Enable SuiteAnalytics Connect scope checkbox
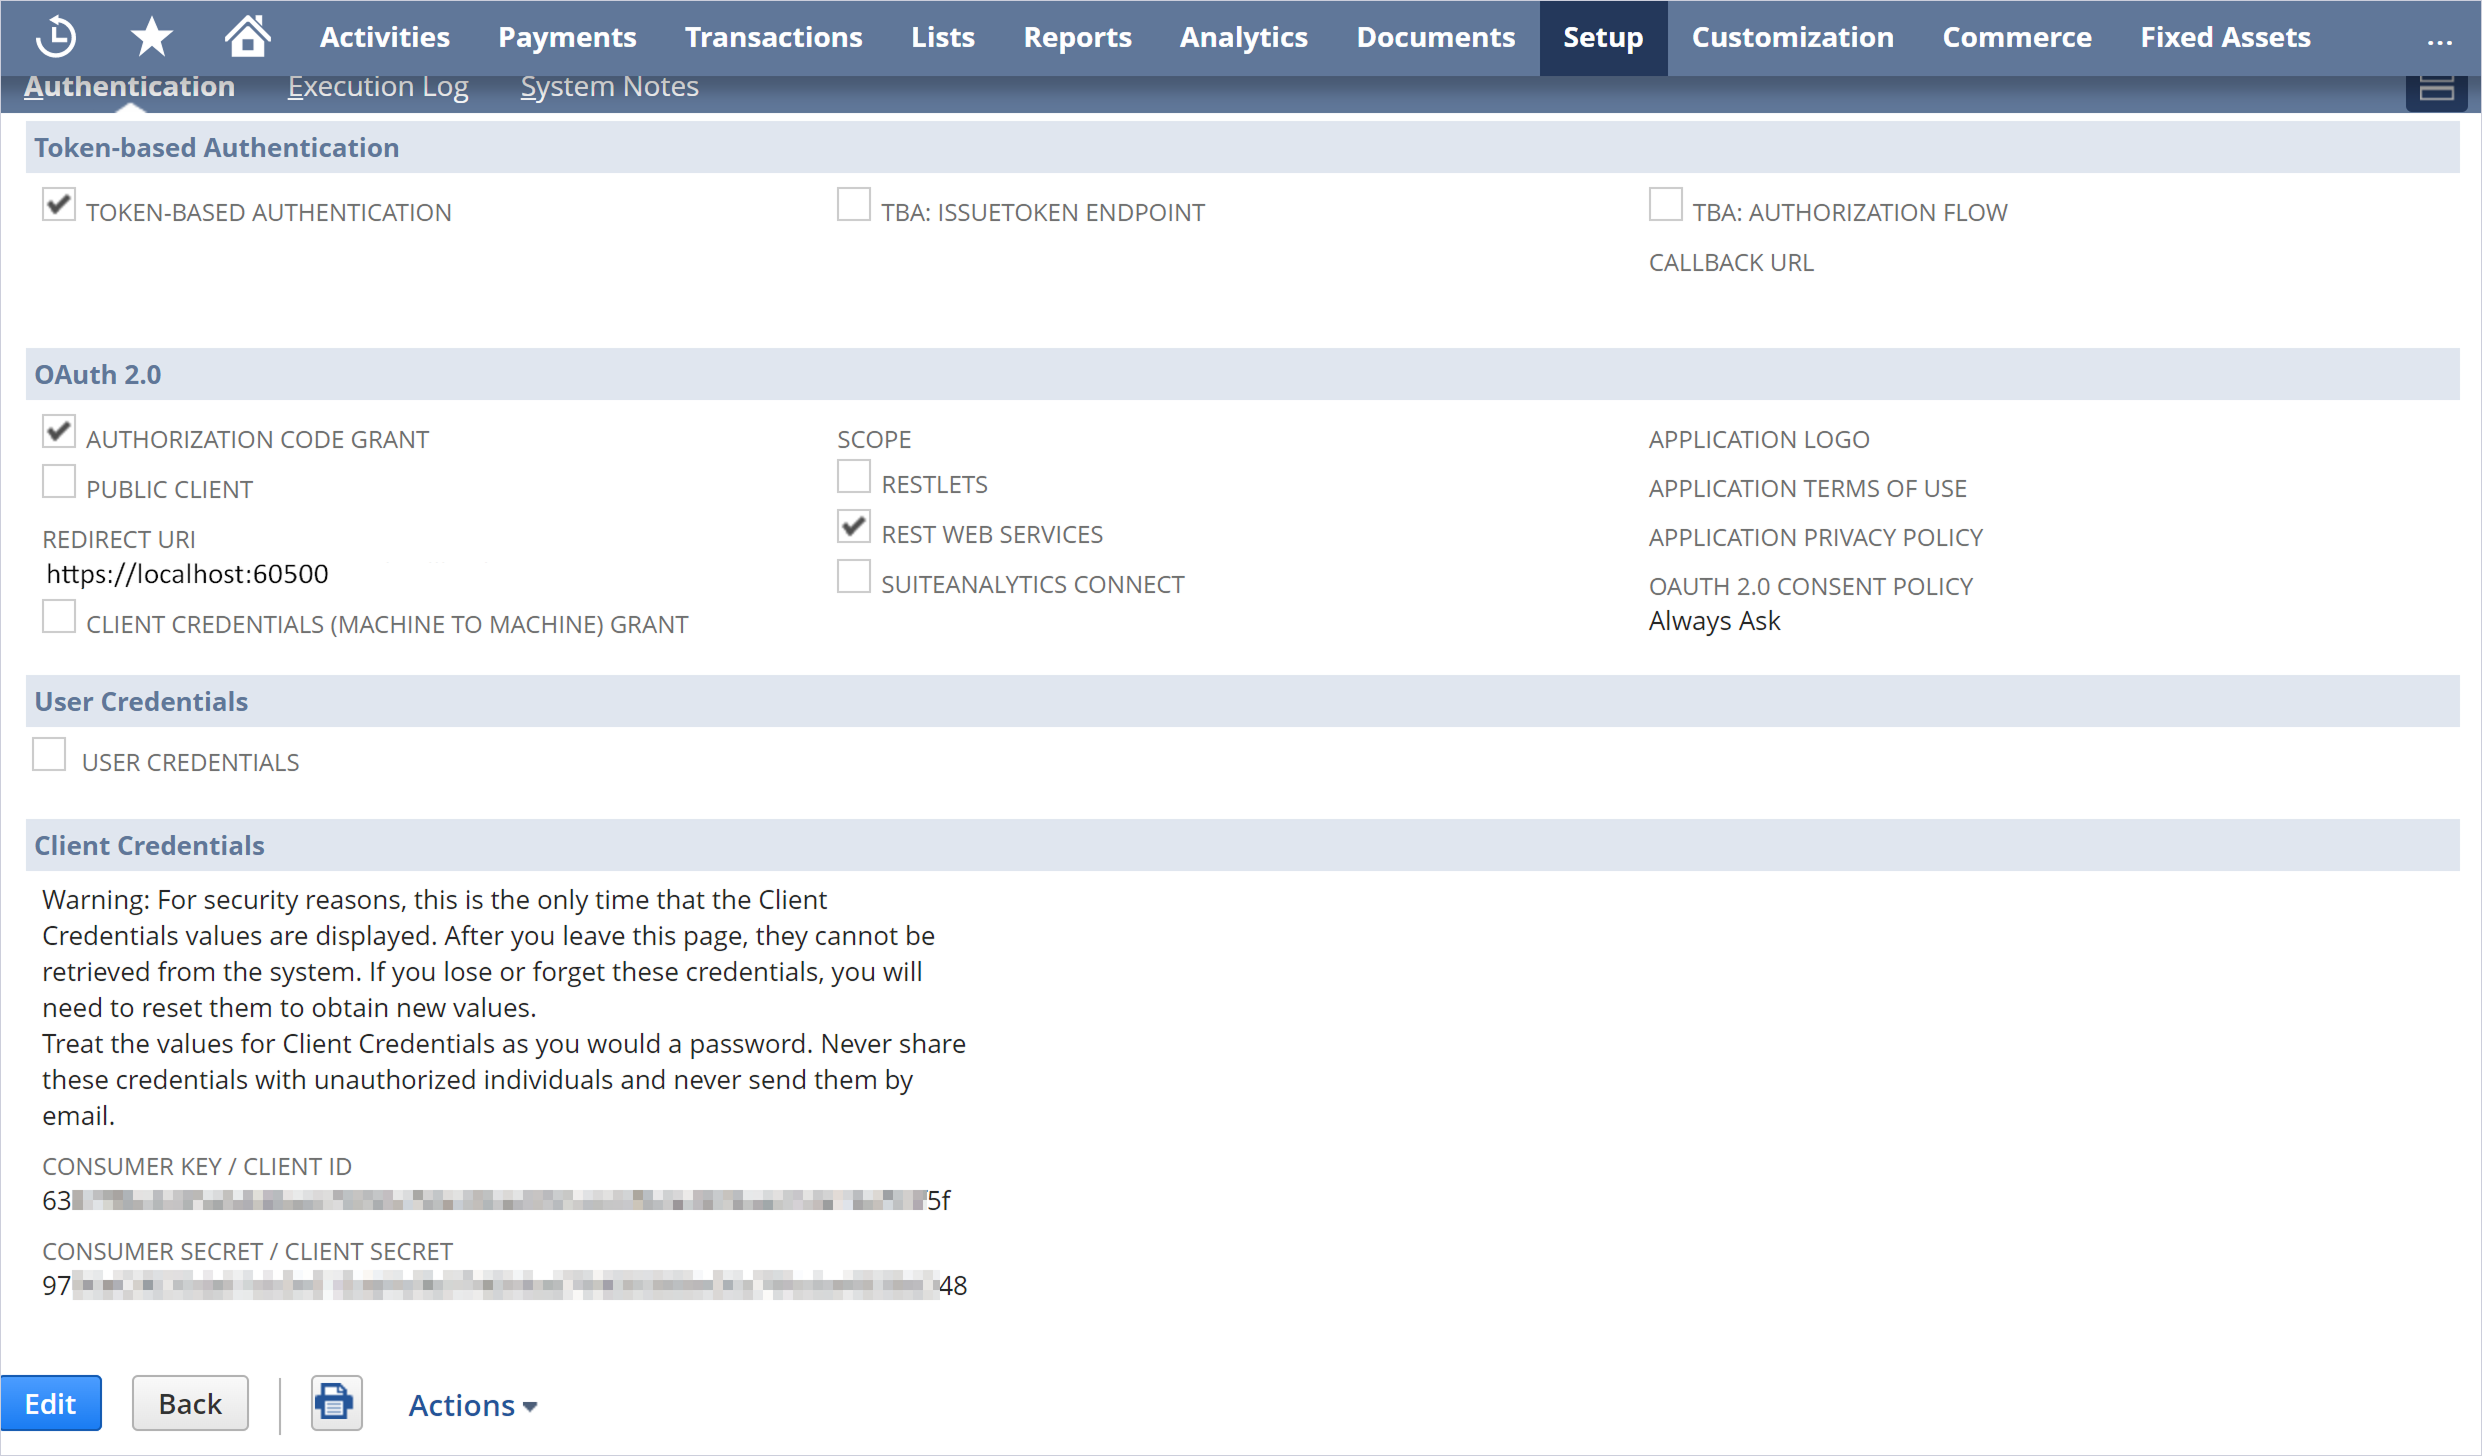 (853, 577)
